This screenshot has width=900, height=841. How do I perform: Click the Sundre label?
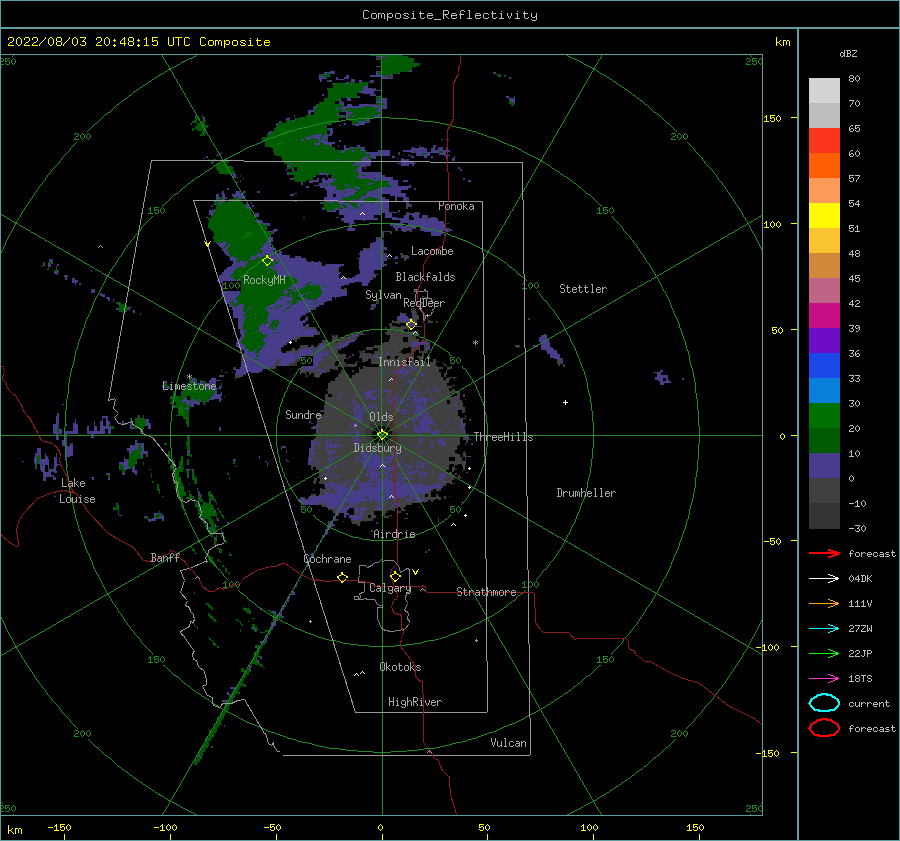[x=303, y=414]
